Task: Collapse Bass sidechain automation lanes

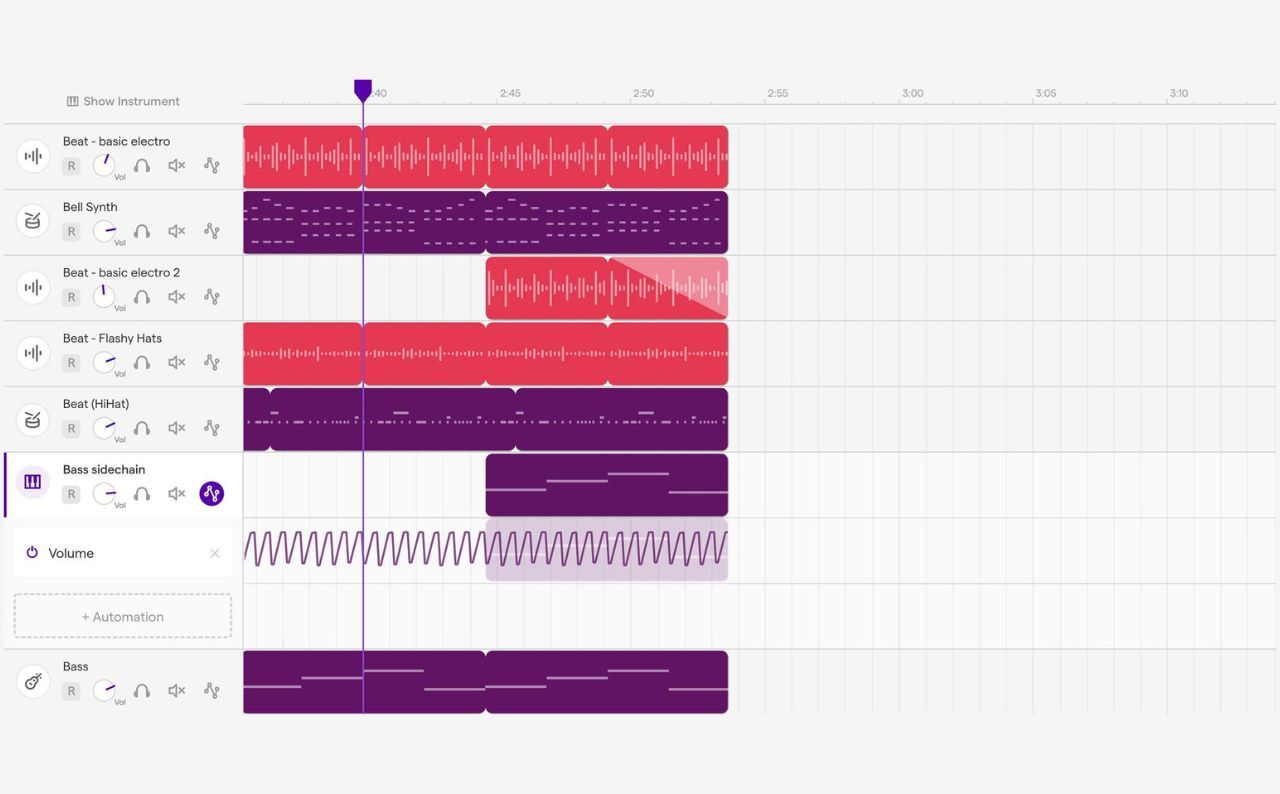Action: [x=212, y=494]
